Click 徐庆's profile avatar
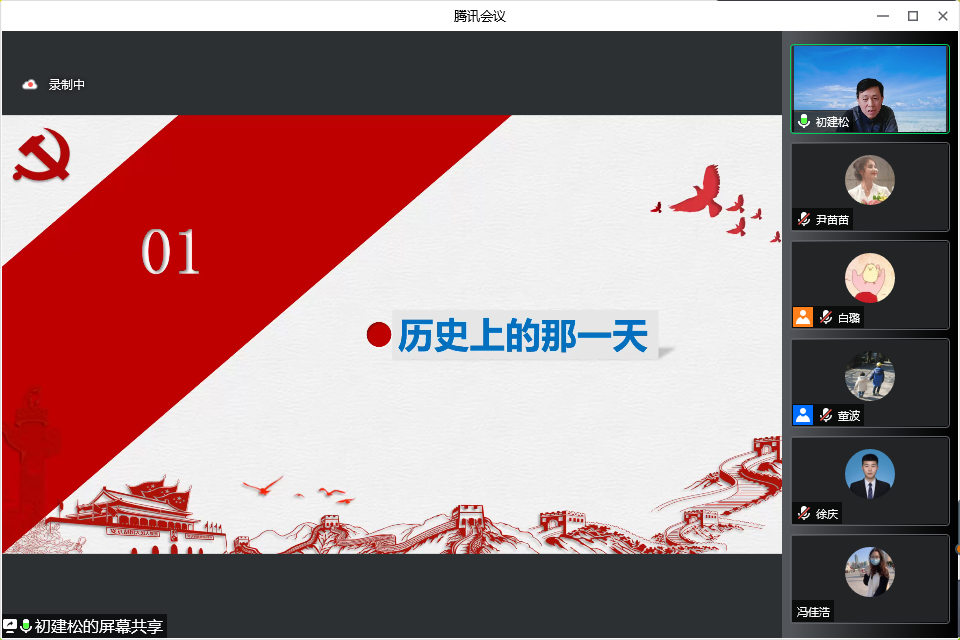 [x=869, y=474]
